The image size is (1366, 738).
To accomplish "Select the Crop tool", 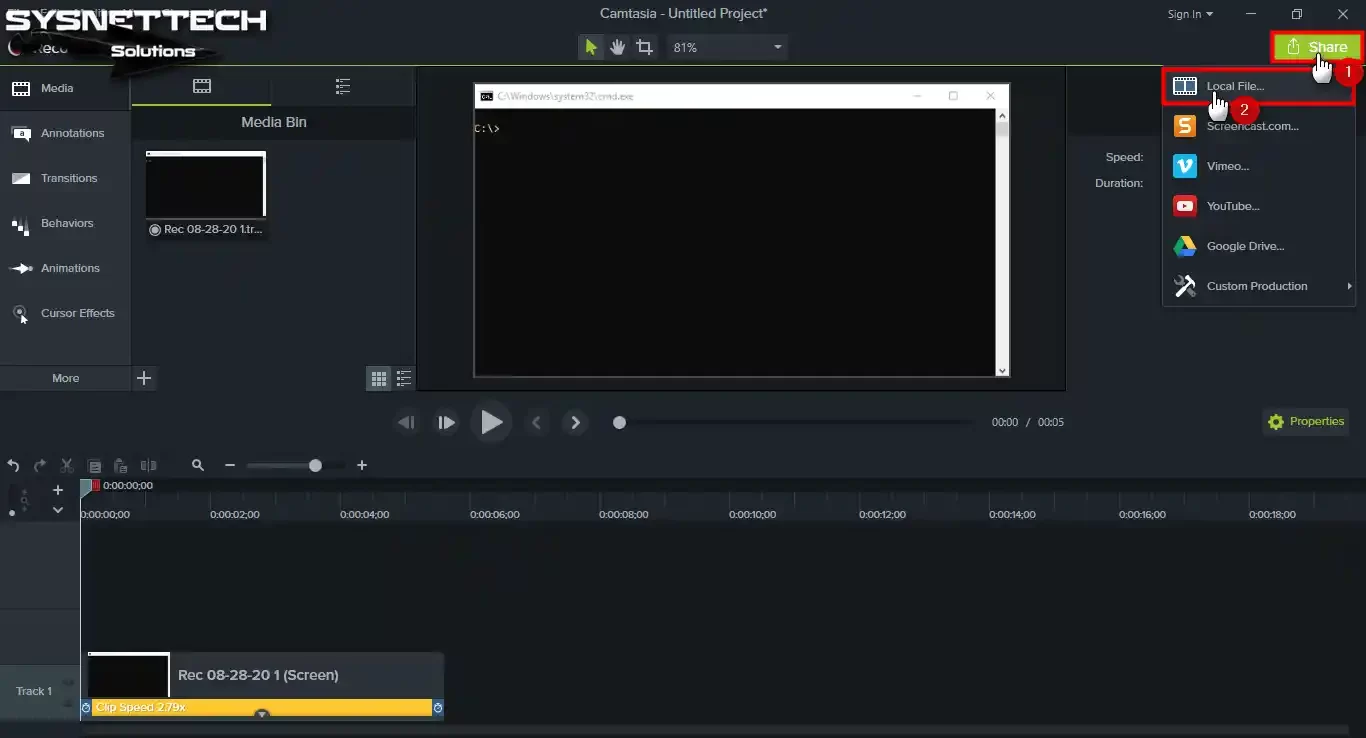I will click(x=645, y=47).
